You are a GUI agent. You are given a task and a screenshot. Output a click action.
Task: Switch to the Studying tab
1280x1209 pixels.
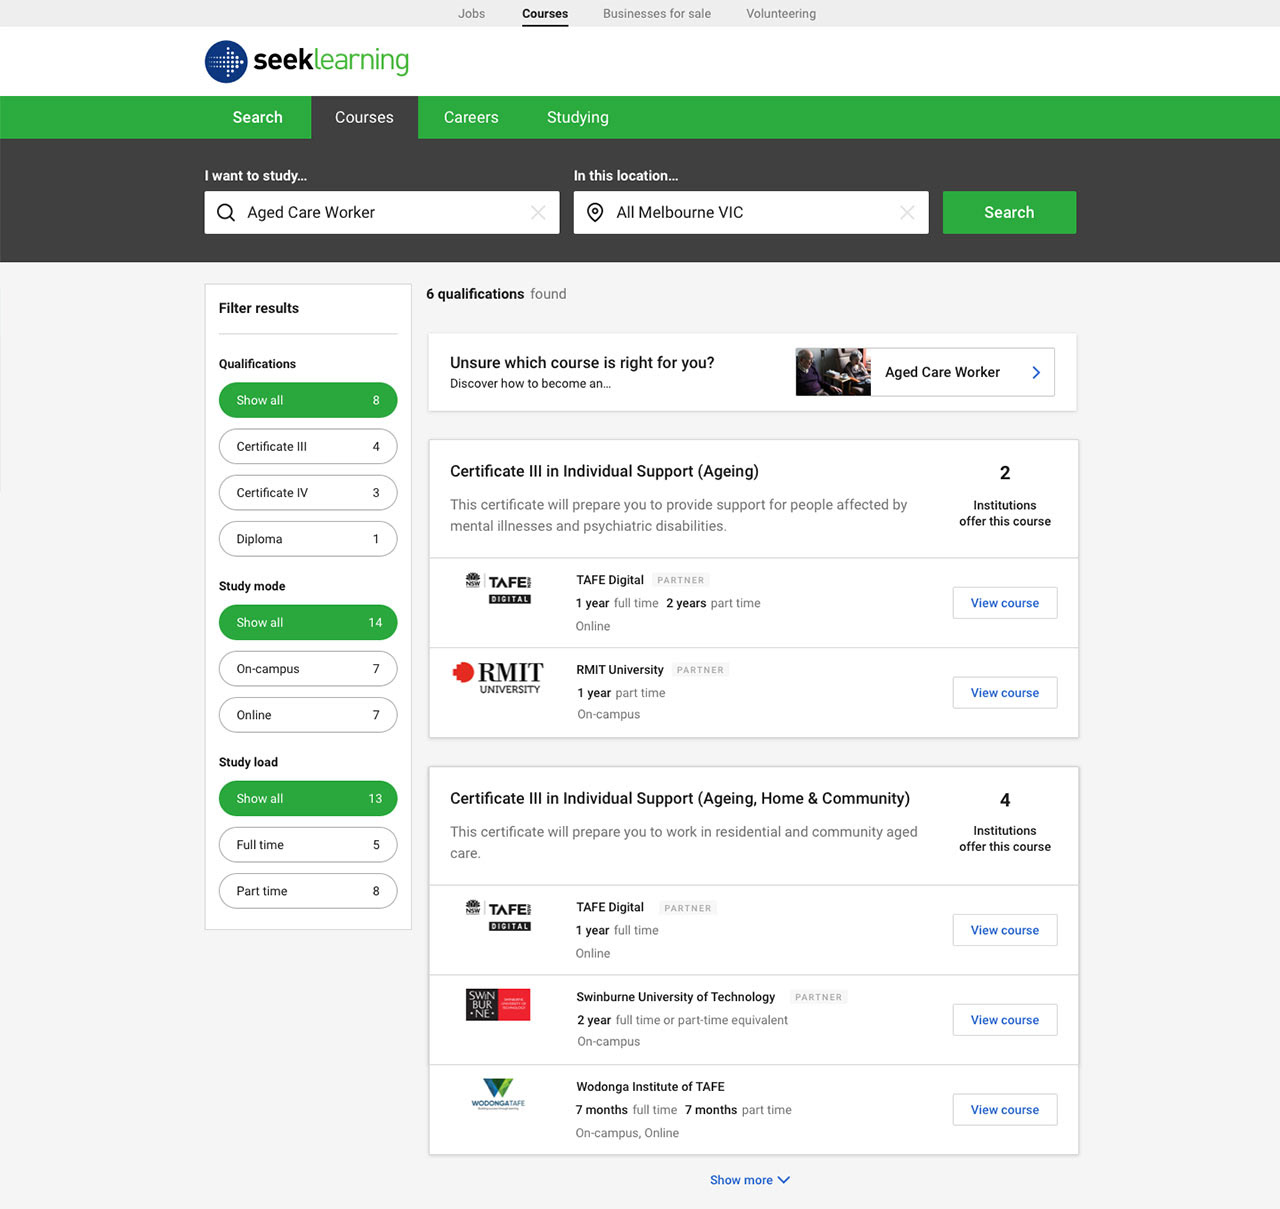[578, 117]
